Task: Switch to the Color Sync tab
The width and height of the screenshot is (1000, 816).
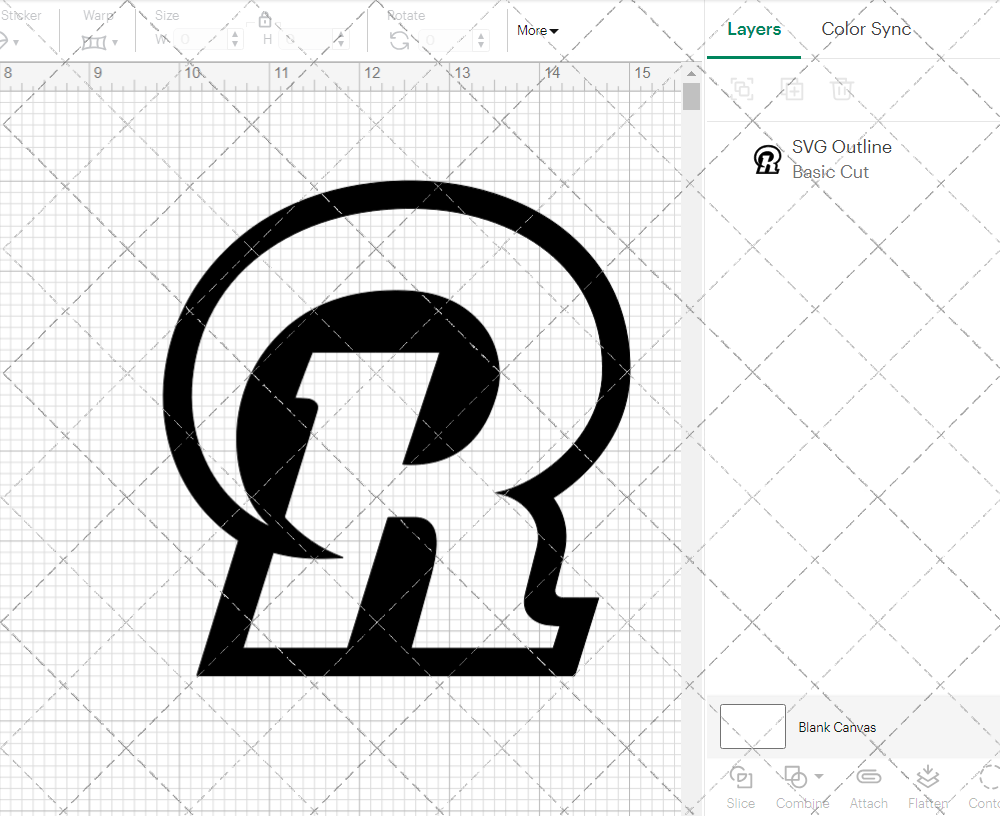Action: pyautogui.click(x=866, y=29)
